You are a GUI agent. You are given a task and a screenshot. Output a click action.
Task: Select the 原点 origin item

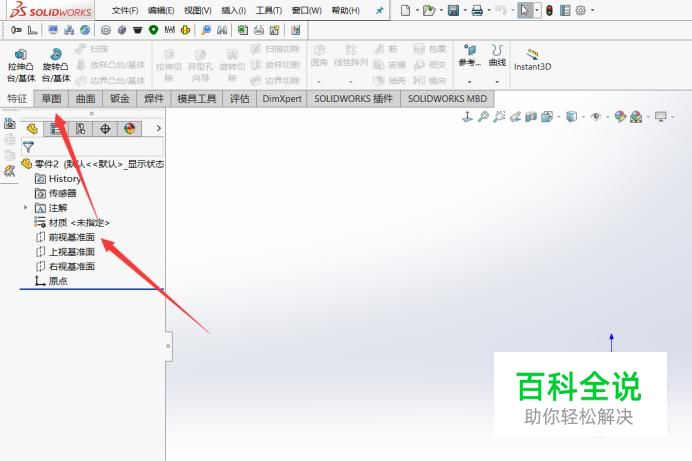[51, 281]
